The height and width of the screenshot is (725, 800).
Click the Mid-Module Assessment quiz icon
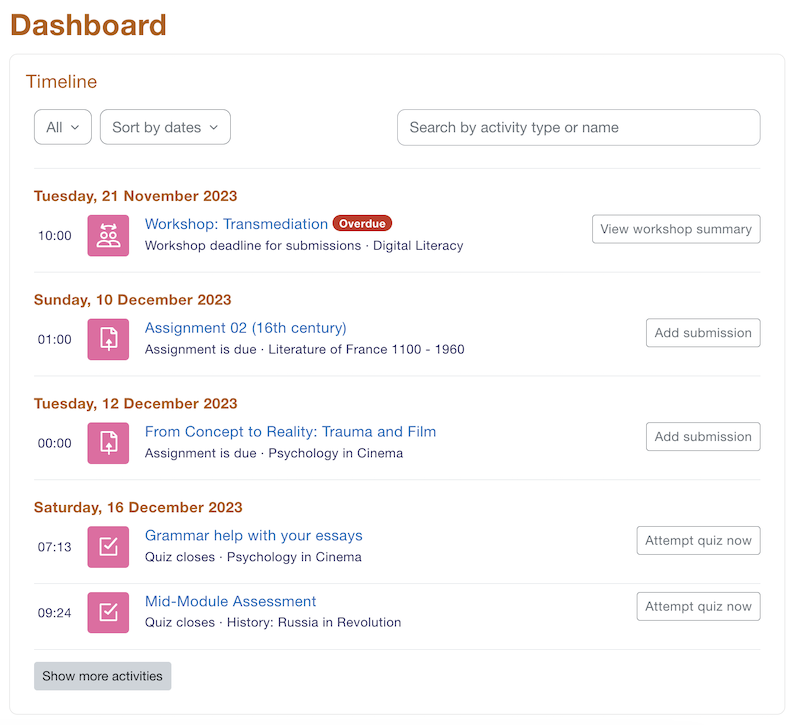[x=108, y=613]
